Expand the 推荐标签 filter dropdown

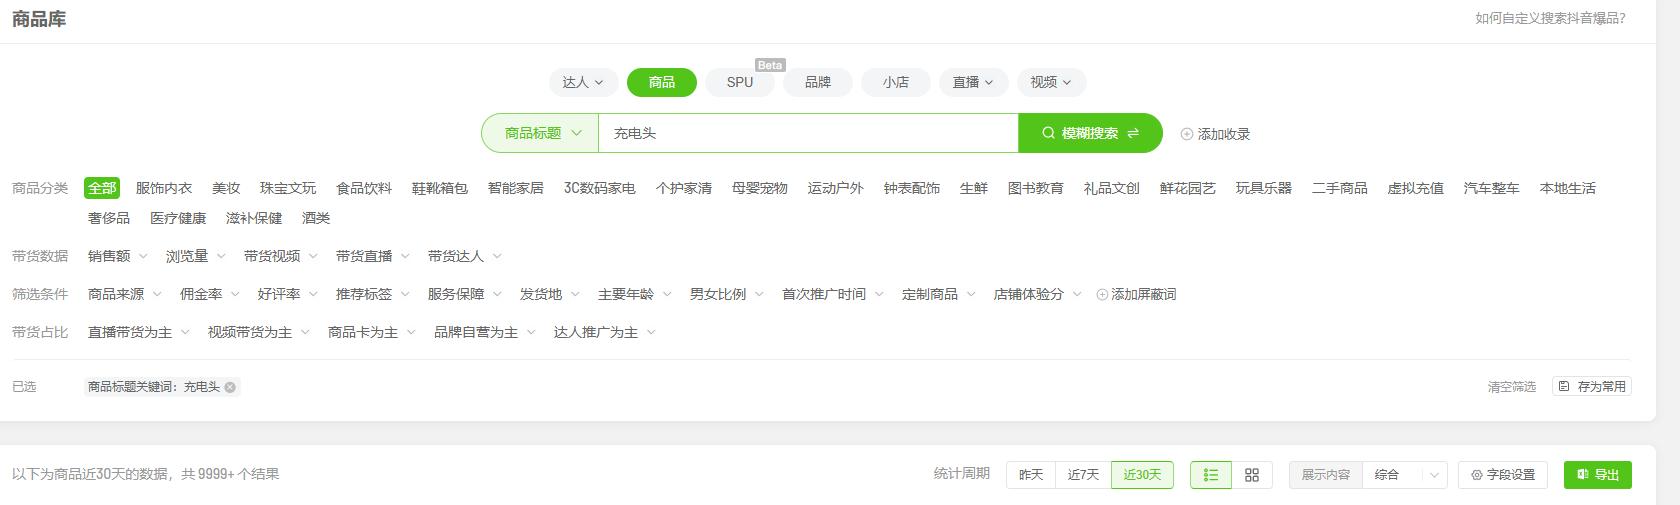pos(372,294)
